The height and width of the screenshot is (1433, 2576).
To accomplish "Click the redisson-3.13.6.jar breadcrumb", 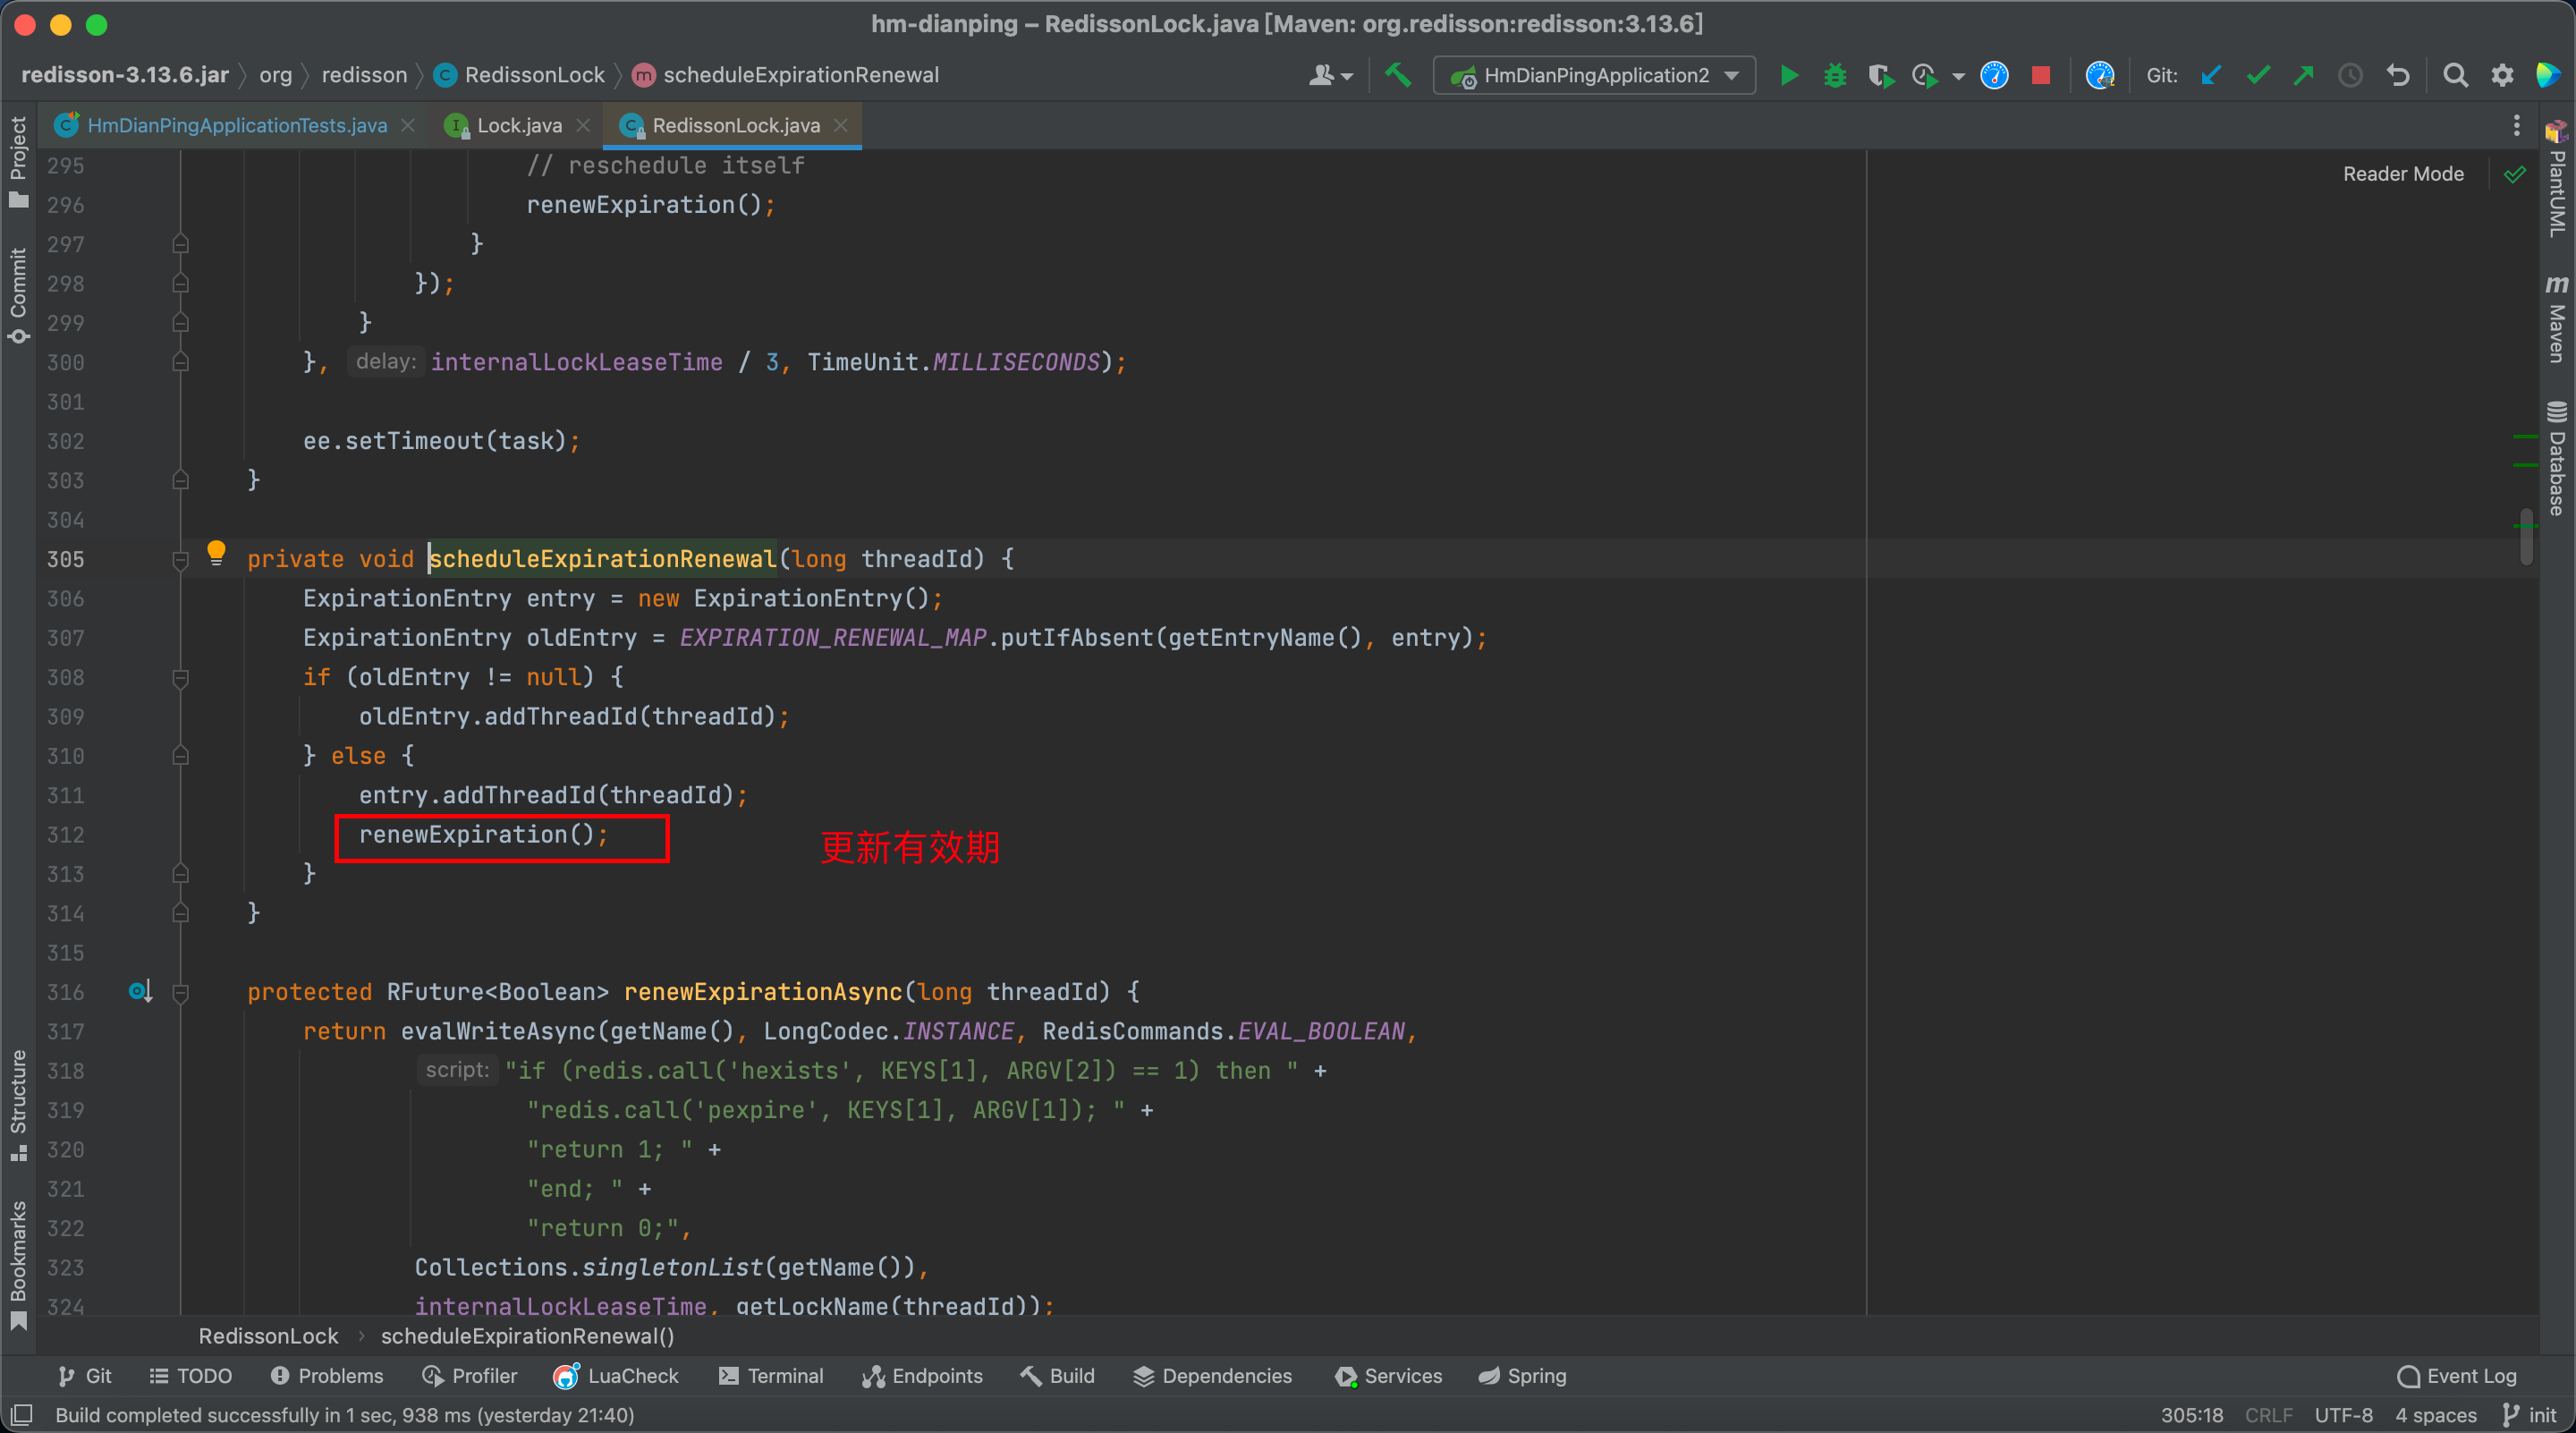I will pos(125,75).
